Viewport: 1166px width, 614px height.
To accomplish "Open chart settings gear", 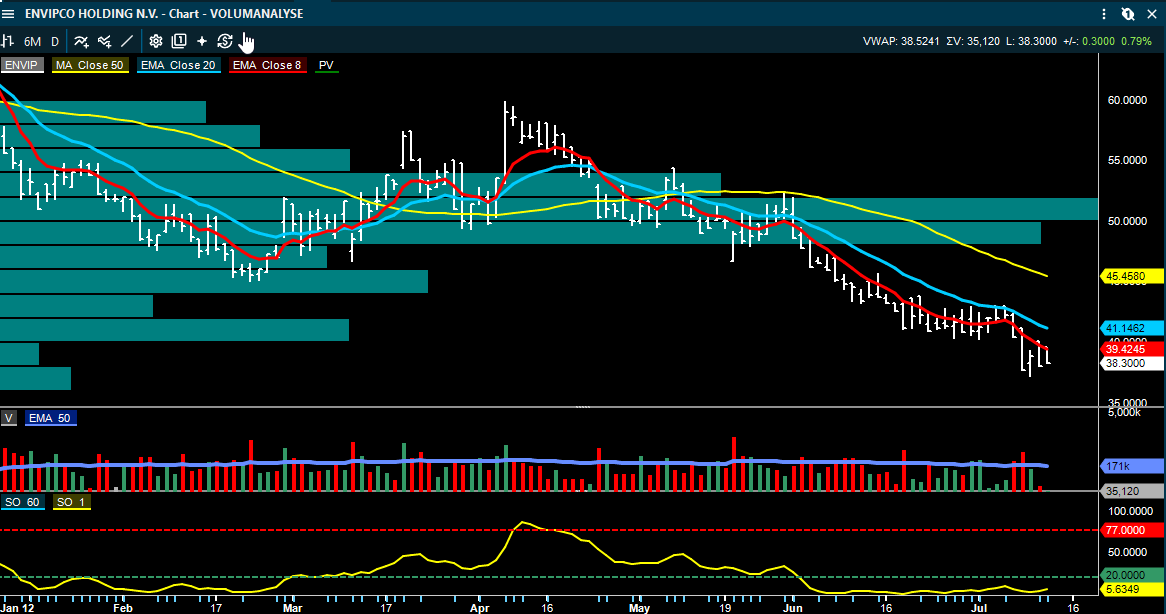I will pyautogui.click(x=156, y=42).
